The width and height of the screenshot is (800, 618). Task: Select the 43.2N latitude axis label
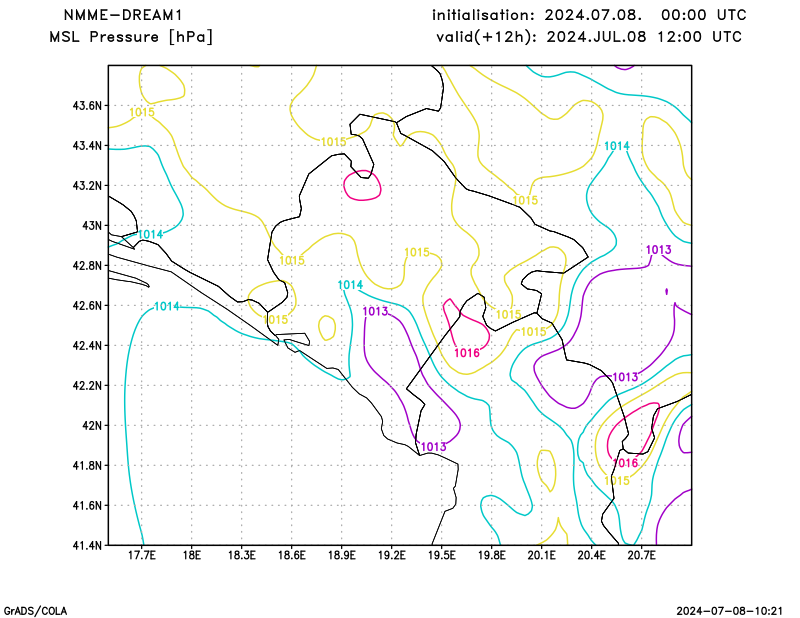tap(87, 186)
